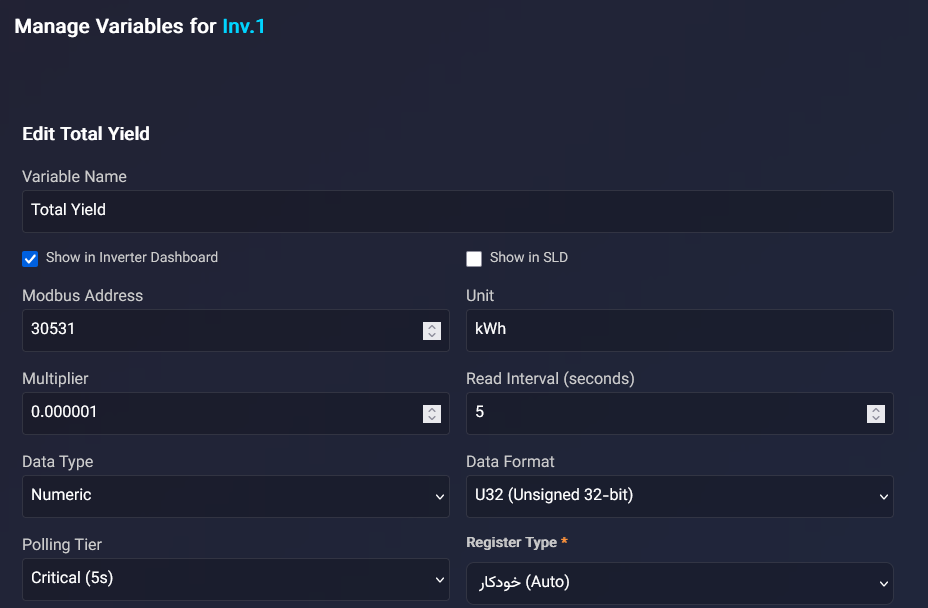Viewport: 928px width, 608px height.
Task: Decrease Read Interval using the down arrow
Action: tap(876, 418)
